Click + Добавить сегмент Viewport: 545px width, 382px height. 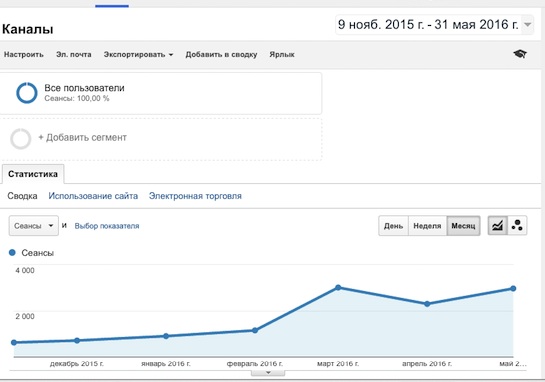point(82,138)
